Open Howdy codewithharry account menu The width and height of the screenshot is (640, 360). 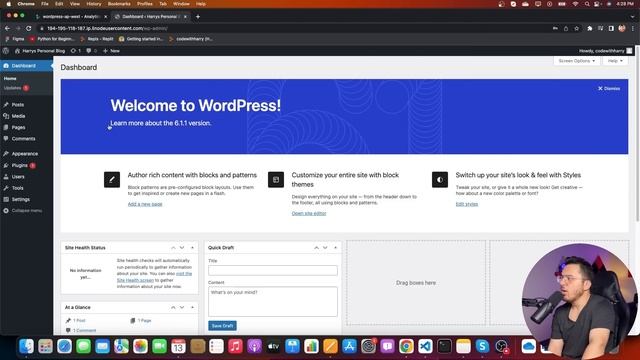tap(605, 51)
